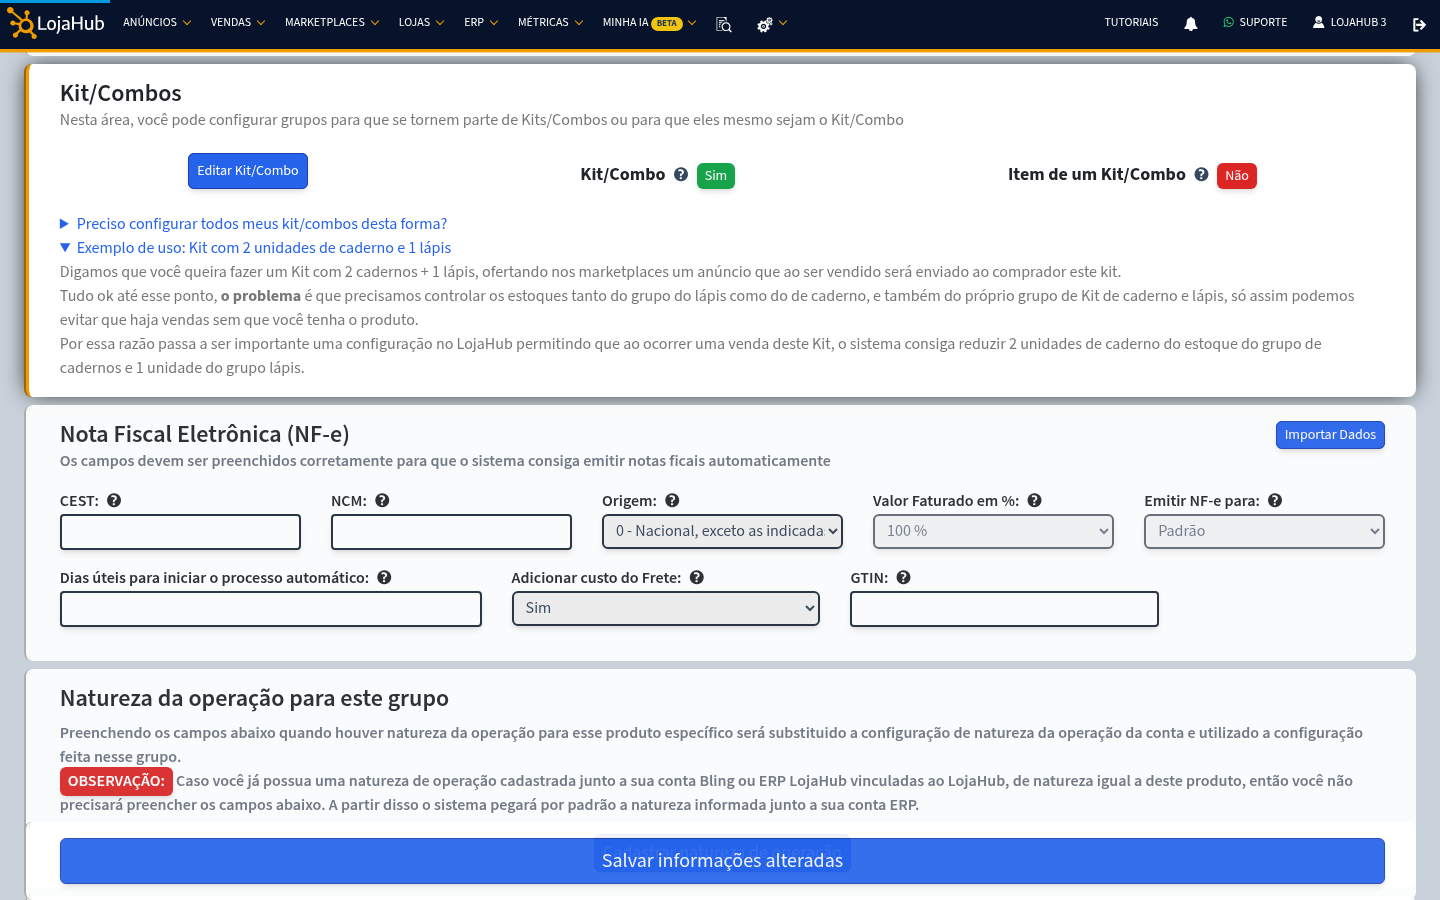Viewport: 1440px width, 900px height.
Task: Show help tooltip for CEST field
Action: (114, 500)
